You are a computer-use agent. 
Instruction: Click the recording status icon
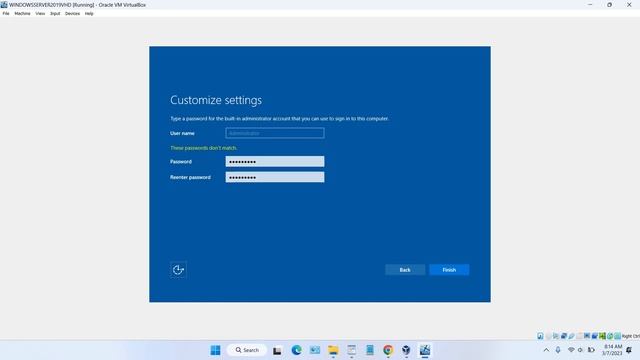[x=595, y=336]
